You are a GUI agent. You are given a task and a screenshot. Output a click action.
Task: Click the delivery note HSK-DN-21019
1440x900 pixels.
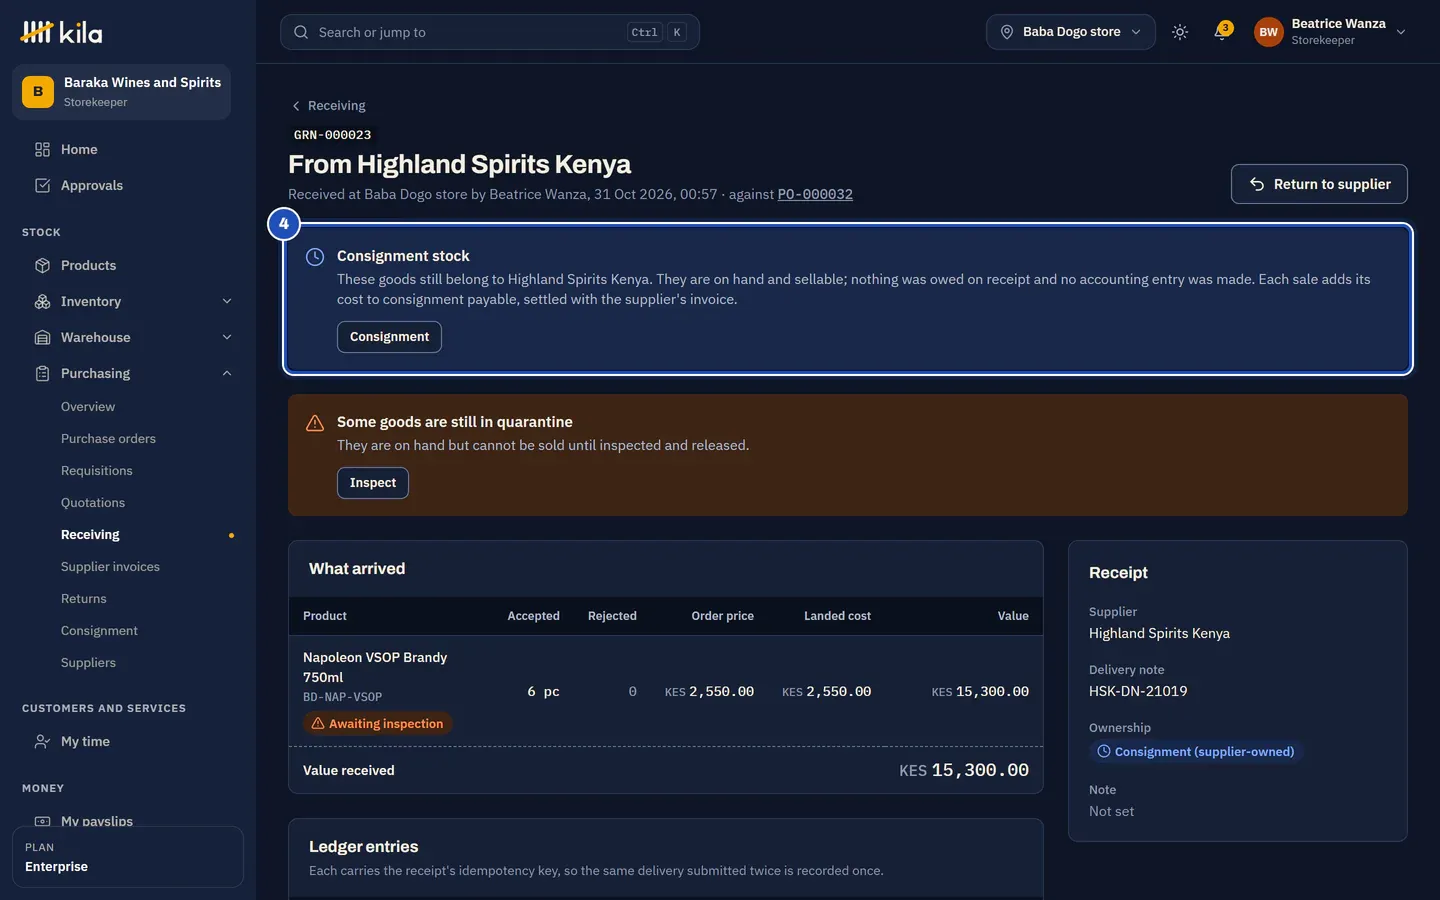[x=1138, y=691]
